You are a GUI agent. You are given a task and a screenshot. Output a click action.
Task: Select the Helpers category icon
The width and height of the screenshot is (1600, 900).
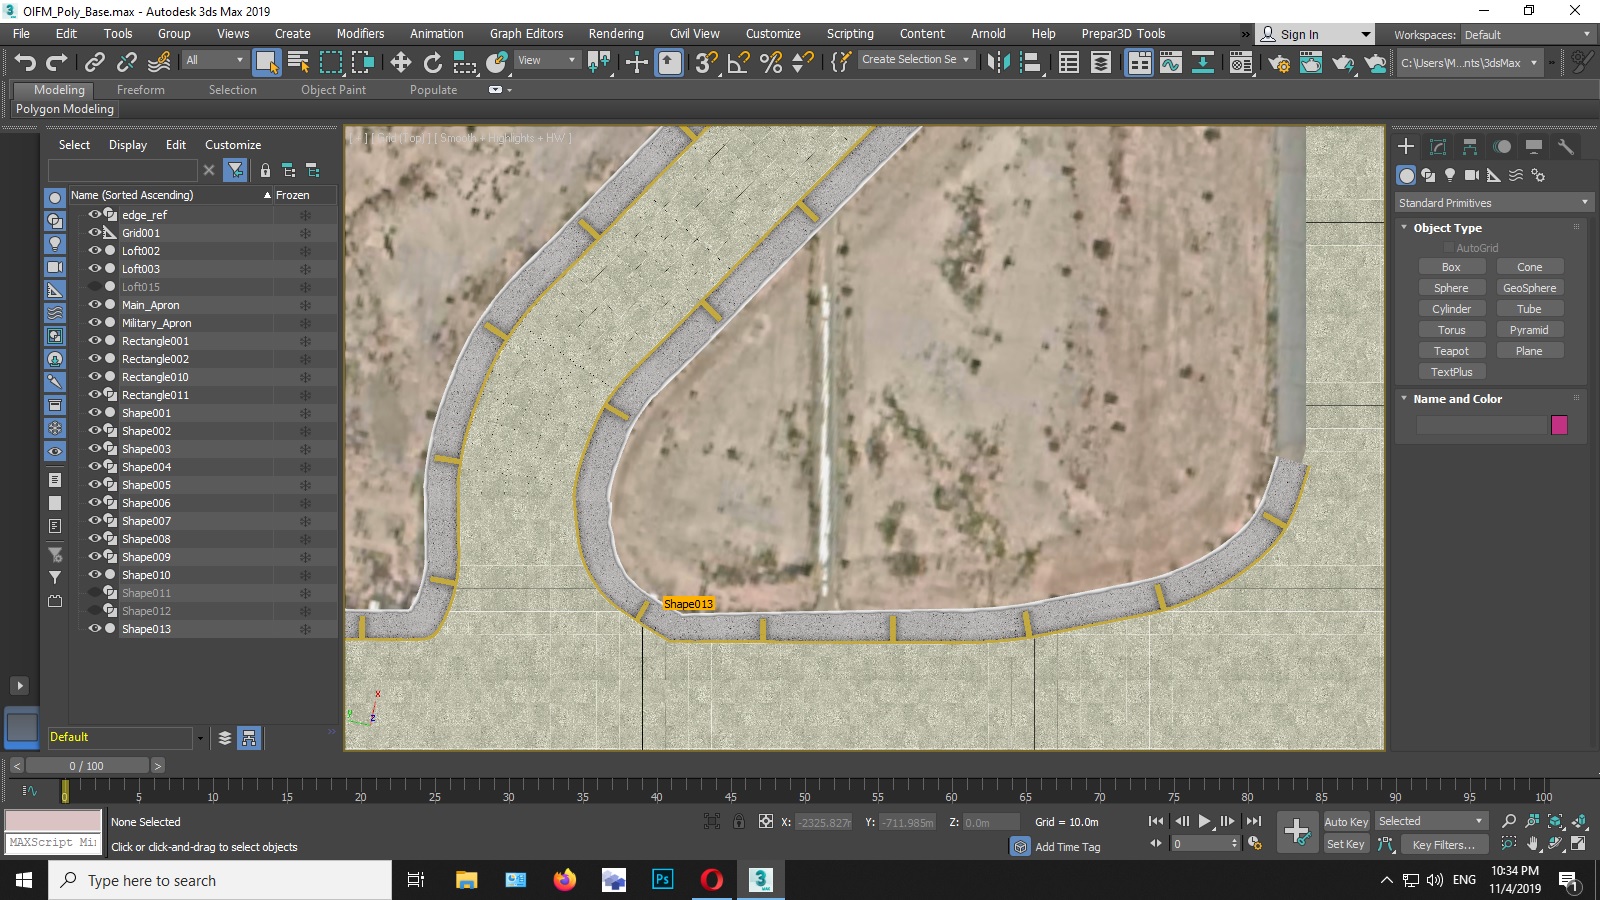[1494, 175]
